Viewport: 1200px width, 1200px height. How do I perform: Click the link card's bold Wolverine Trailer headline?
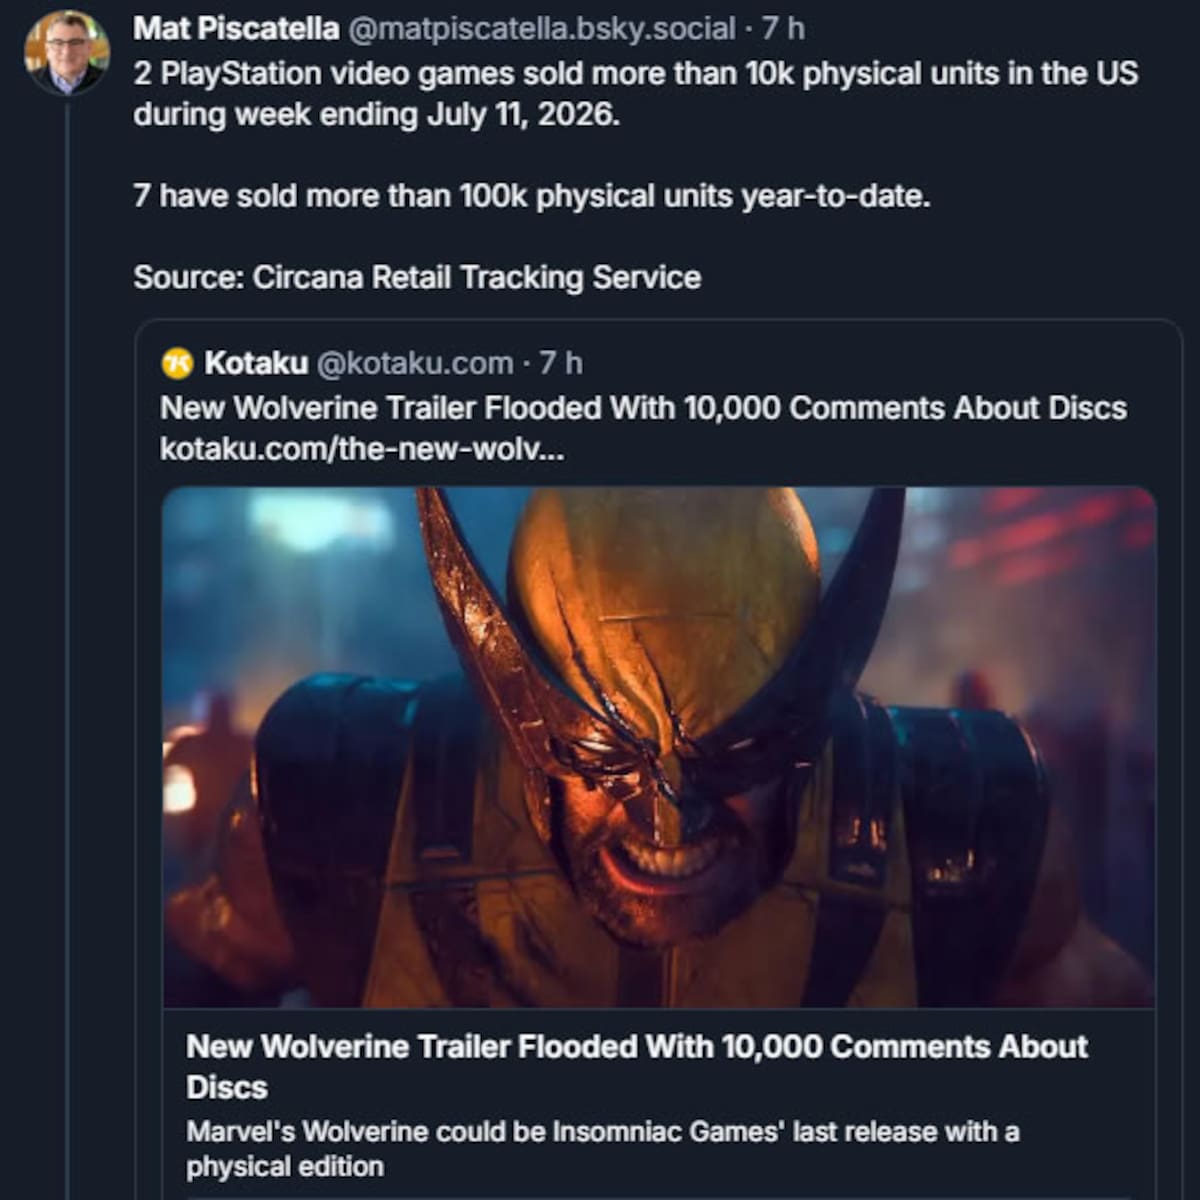637,1066
